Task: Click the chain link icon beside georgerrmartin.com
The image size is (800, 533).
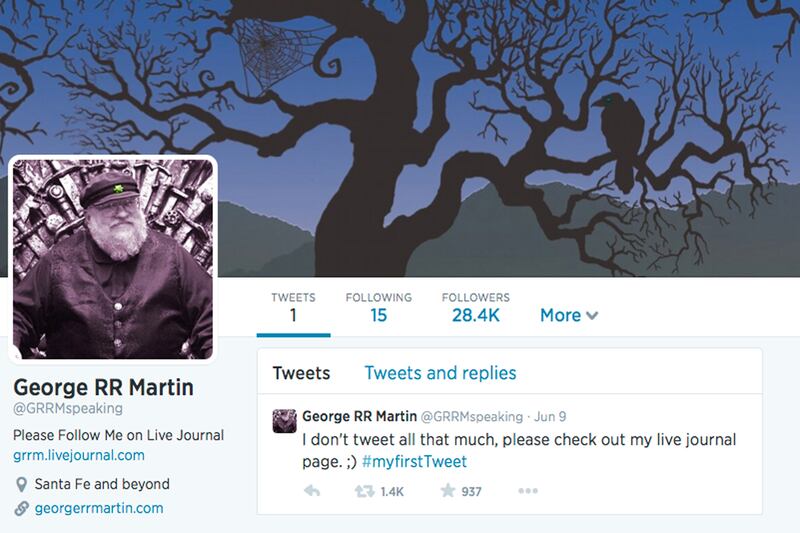Action: coord(21,508)
